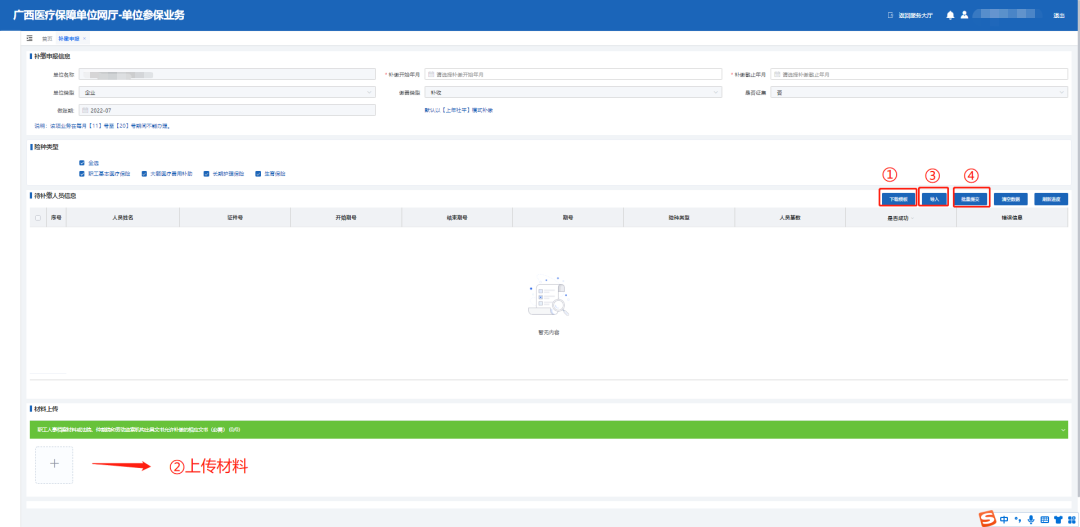Collapse the green material upload section
Viewport: 1080px width, 527px height.
(1061, 429)
